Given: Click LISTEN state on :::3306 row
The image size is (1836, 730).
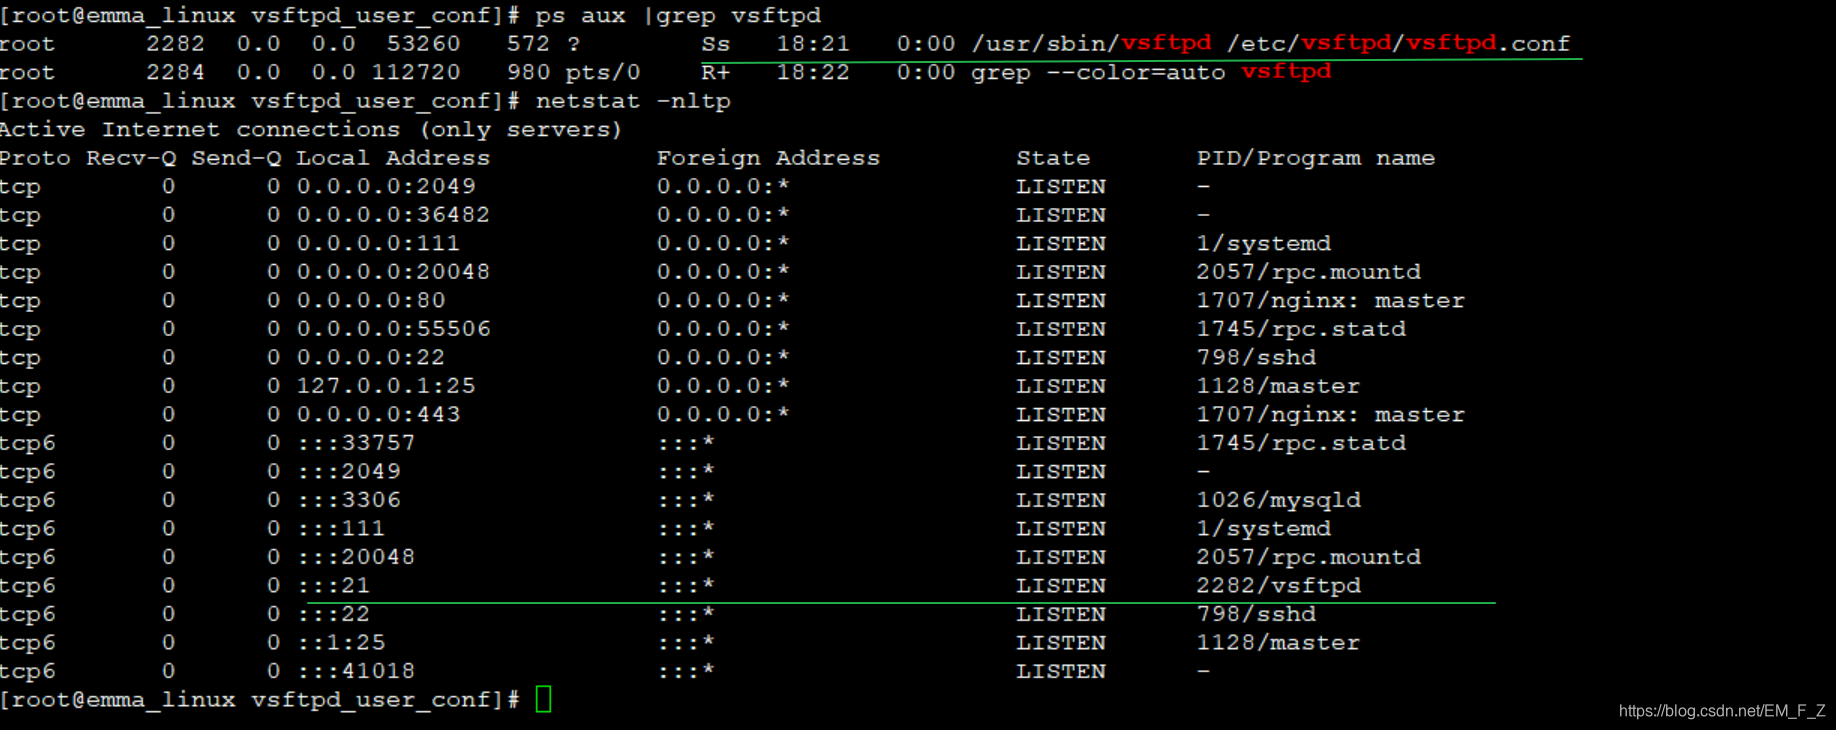Looking at the screenshot, I should point(1061,500).
